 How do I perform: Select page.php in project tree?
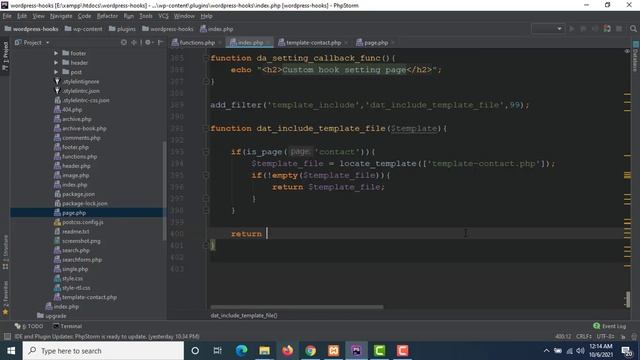[x=74, y=213]
